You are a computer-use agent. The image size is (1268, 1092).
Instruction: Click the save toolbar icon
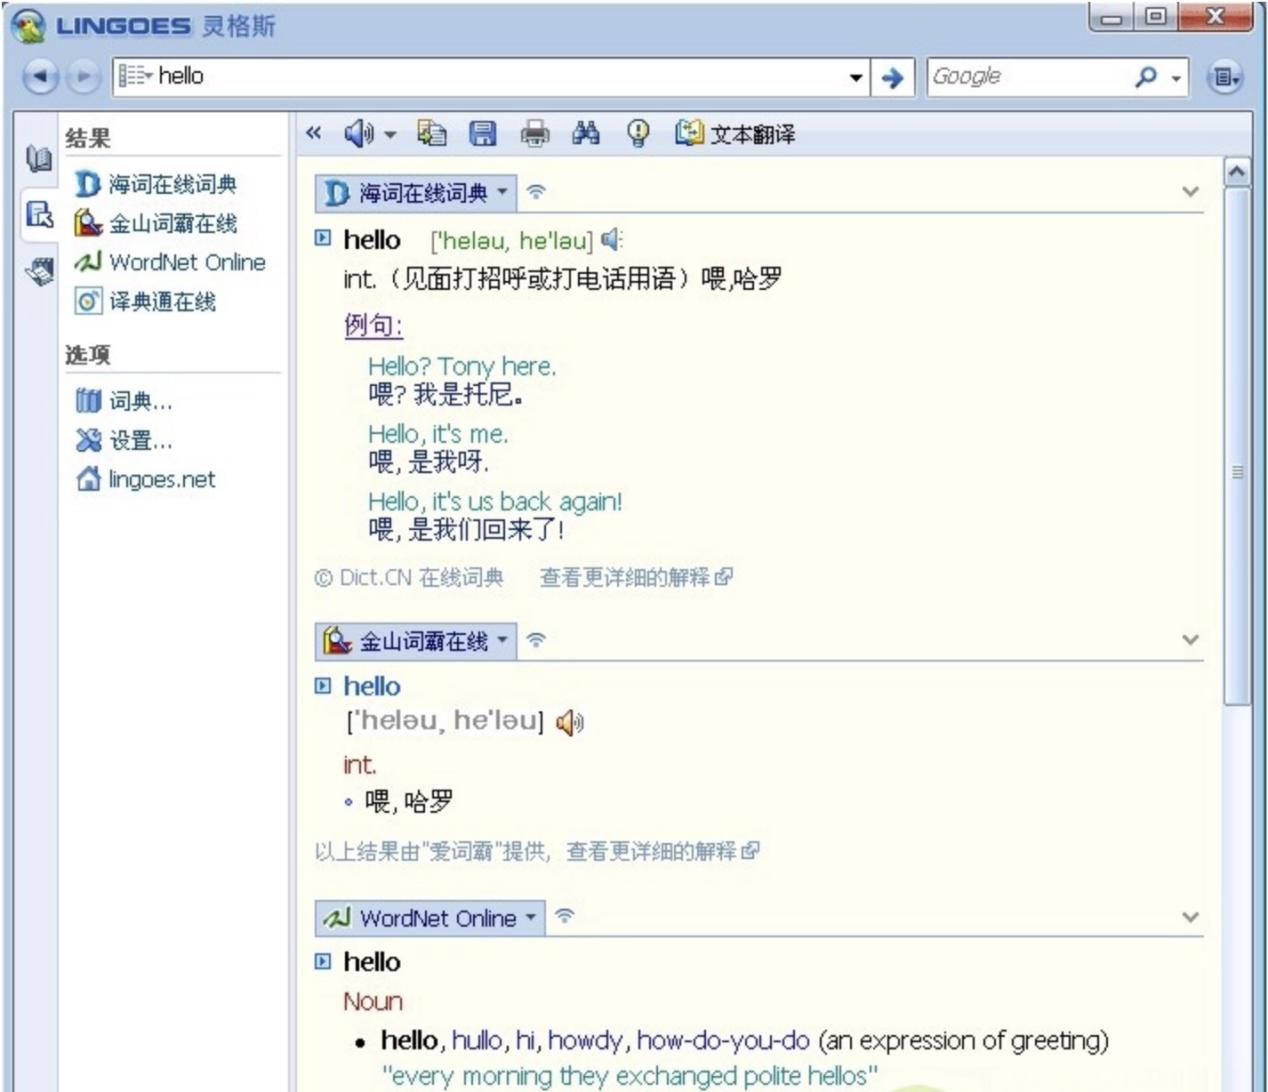pyautogui.click(x=483, y=133)
